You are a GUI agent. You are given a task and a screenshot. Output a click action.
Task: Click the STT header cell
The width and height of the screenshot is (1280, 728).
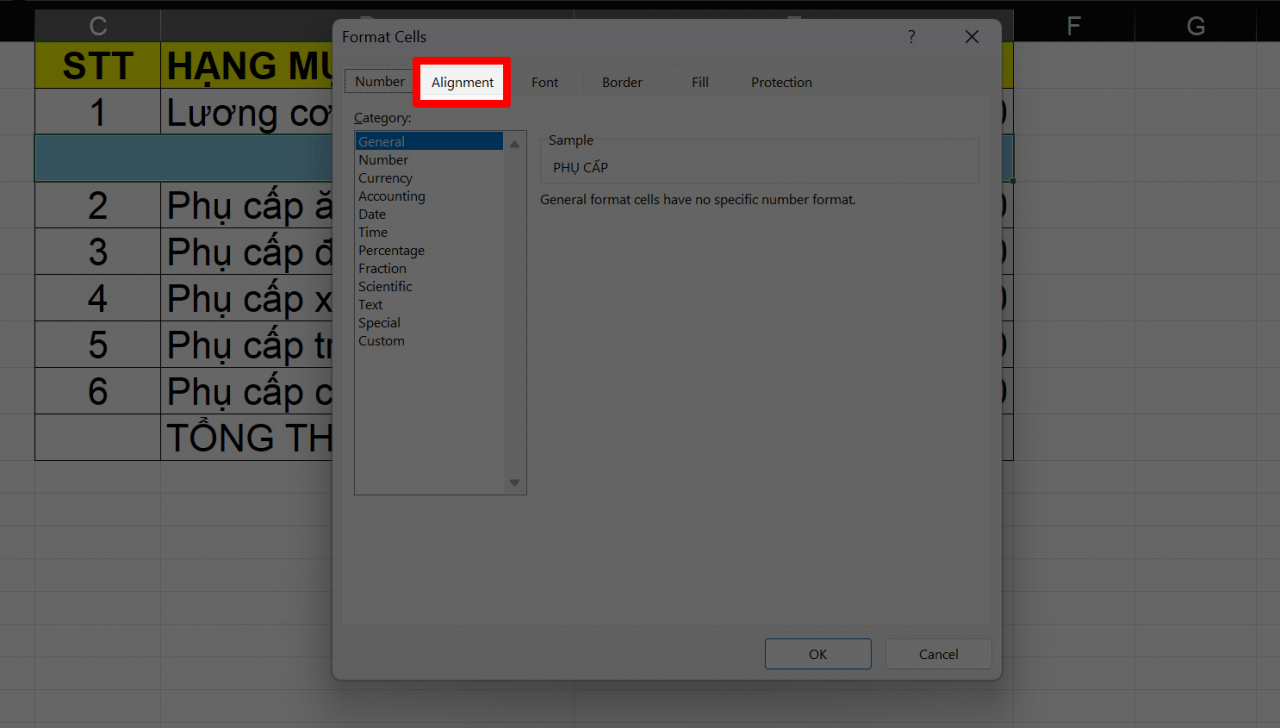click(x=98, y=66)
